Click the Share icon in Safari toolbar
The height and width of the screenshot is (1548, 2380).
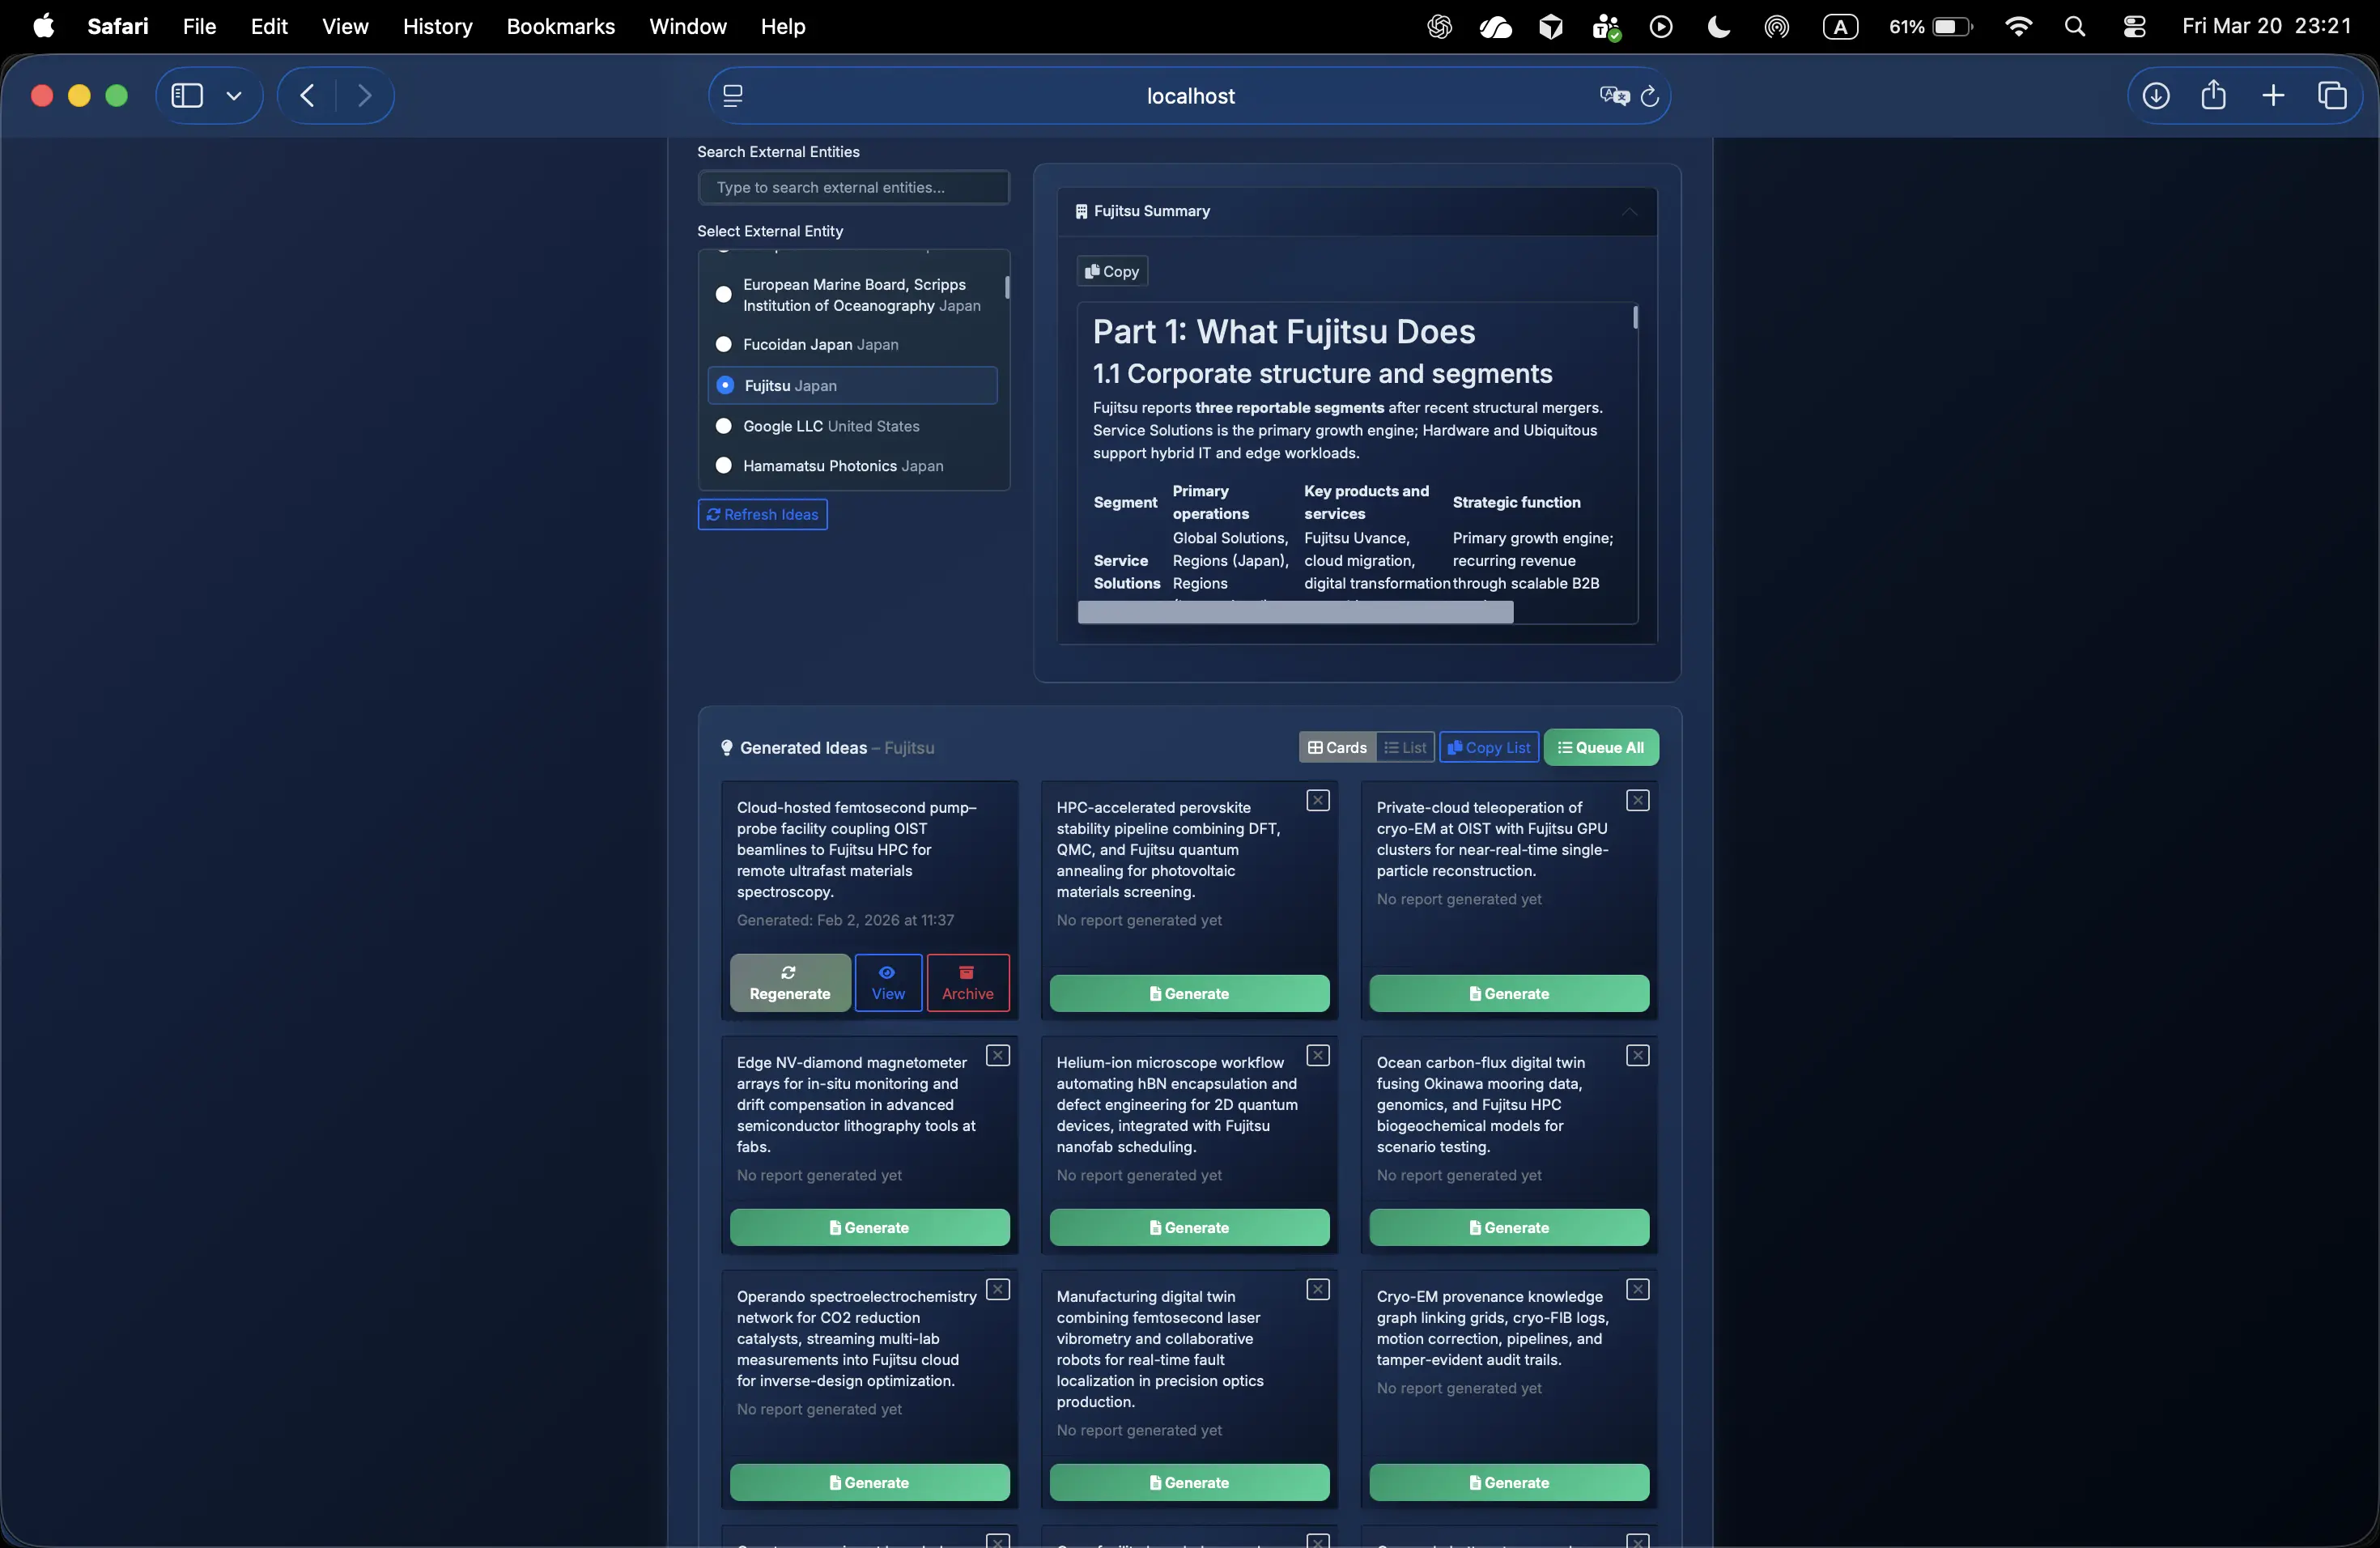(x=2214, y=94)
